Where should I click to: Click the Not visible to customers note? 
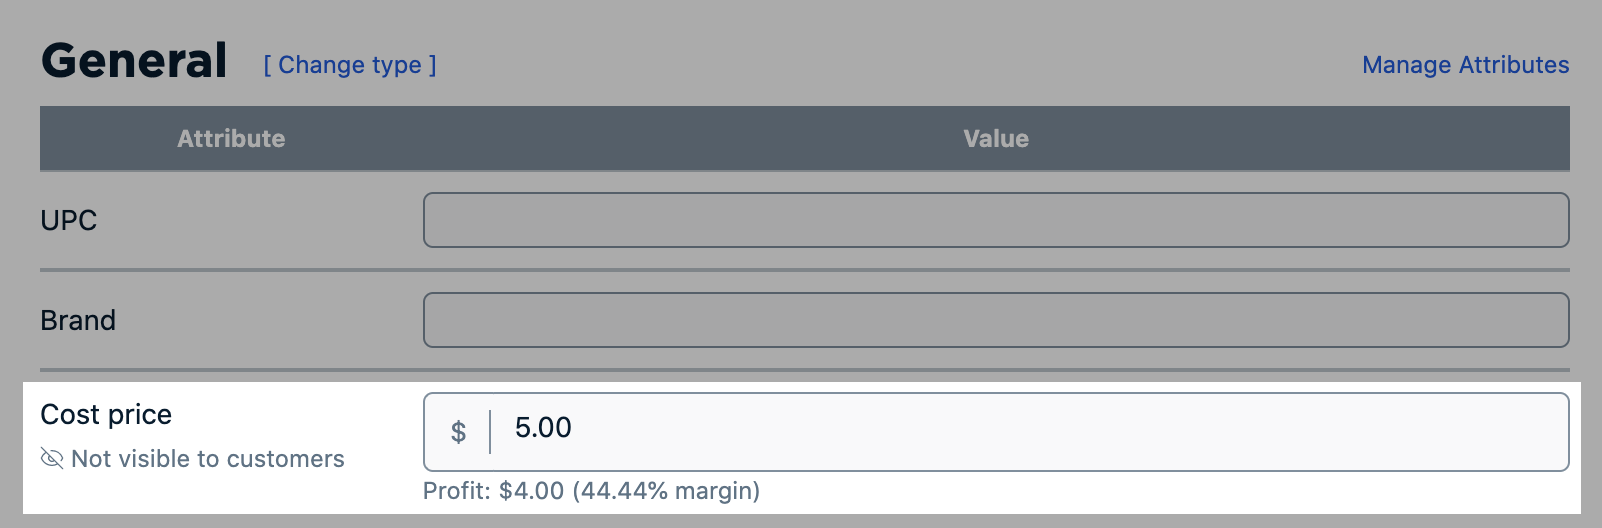[x=208, y=459]
